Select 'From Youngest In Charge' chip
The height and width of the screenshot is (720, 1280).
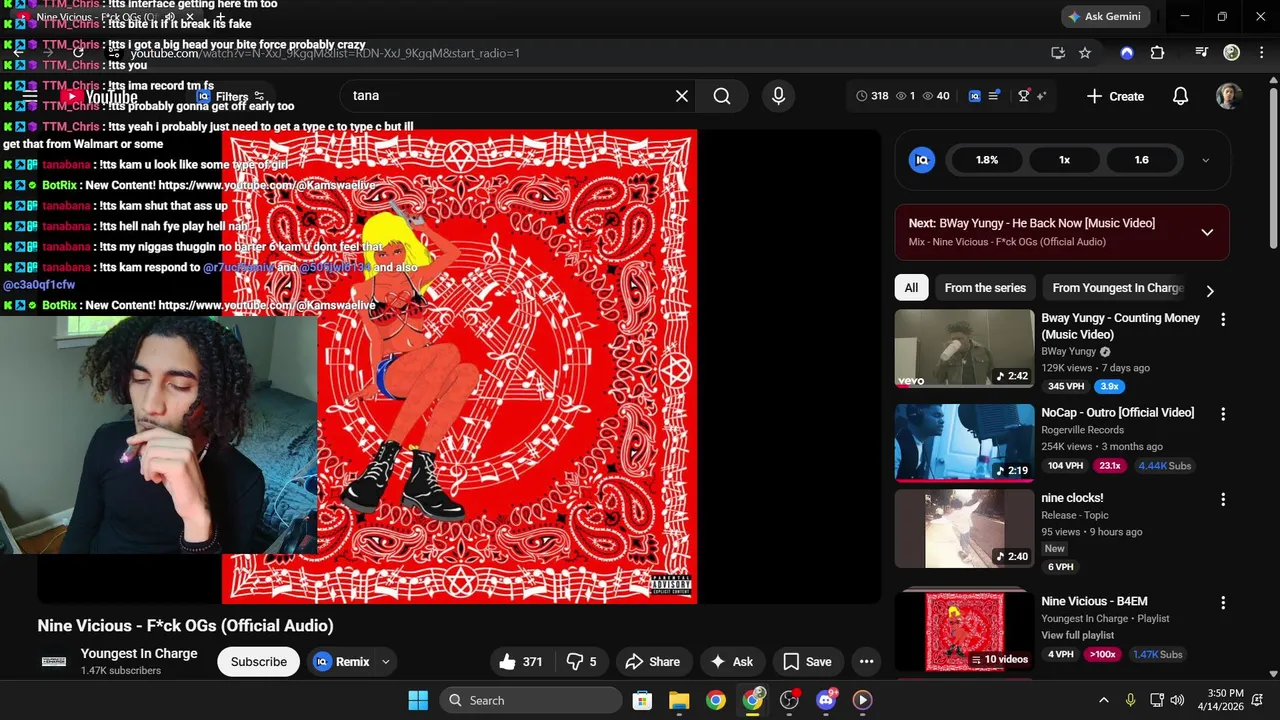tap(1117, 288)
